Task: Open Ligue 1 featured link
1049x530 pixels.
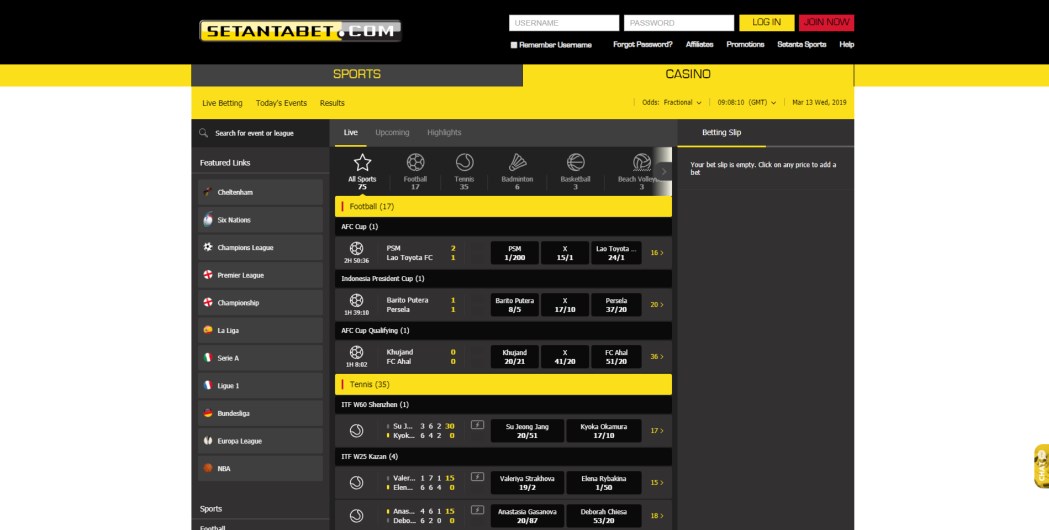Action: [260, 385]
